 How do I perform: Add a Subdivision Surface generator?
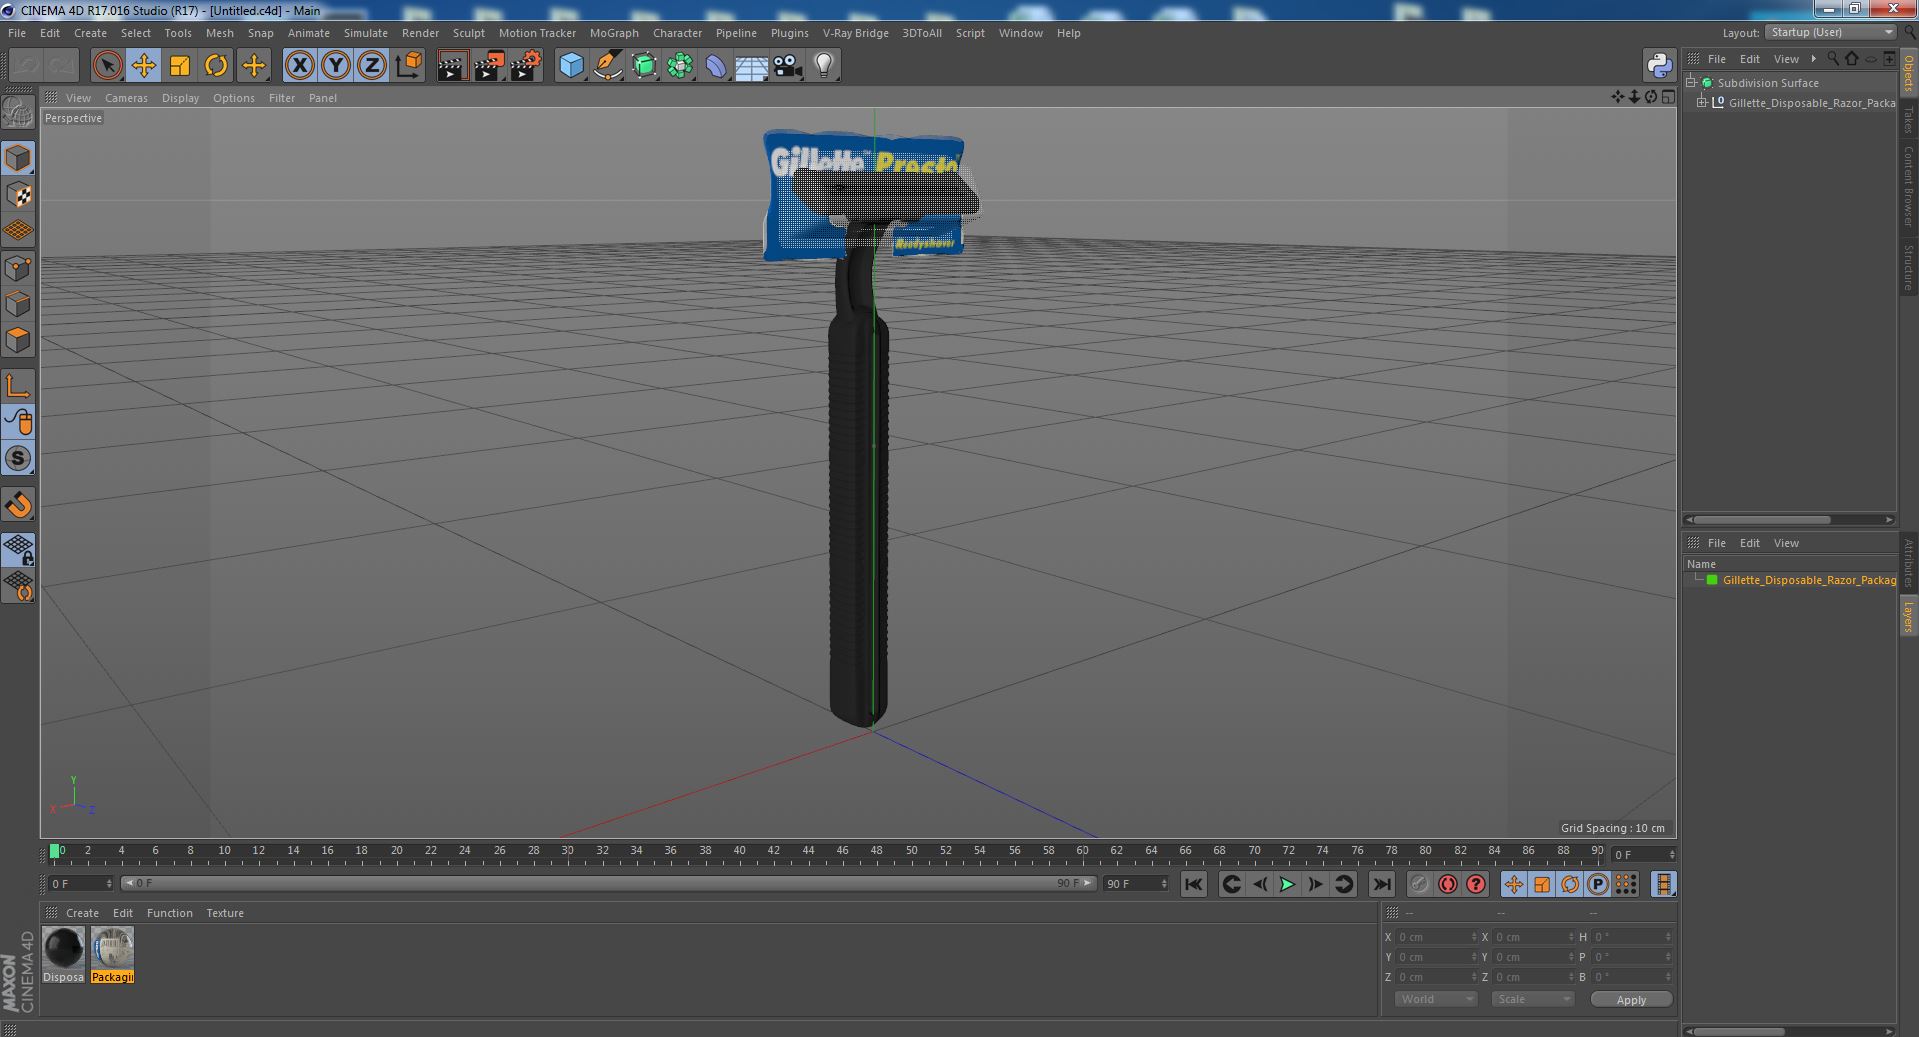644,66
